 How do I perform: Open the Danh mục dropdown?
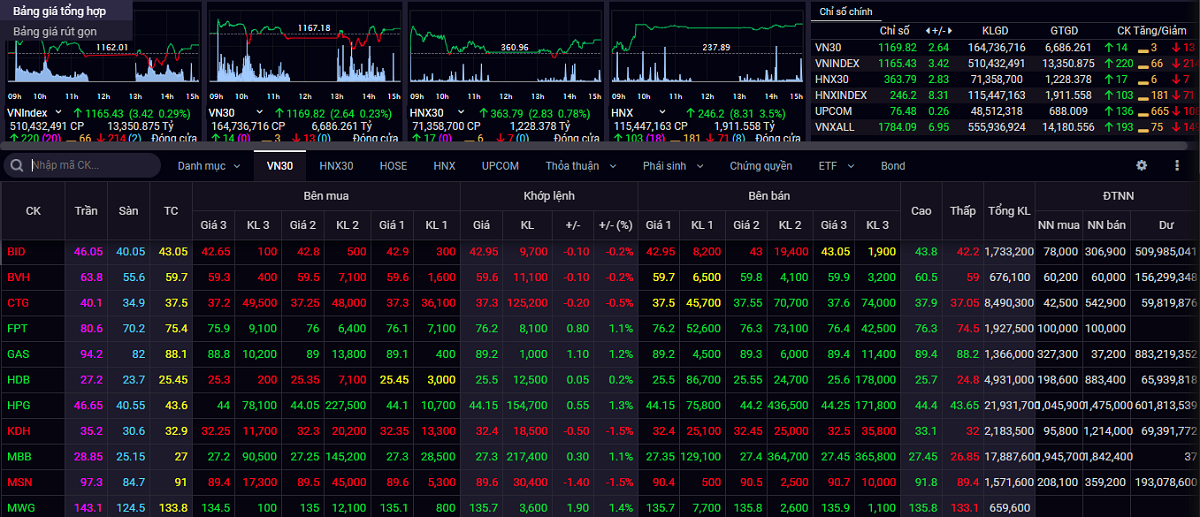[207, 166]
